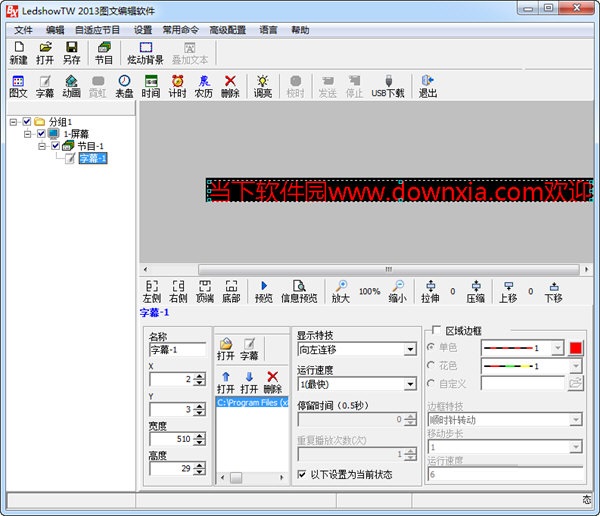Click the 拉伸 stretch icon
Image resolution: width=600 pixels, height=516 pixels.
pos(430,292)
